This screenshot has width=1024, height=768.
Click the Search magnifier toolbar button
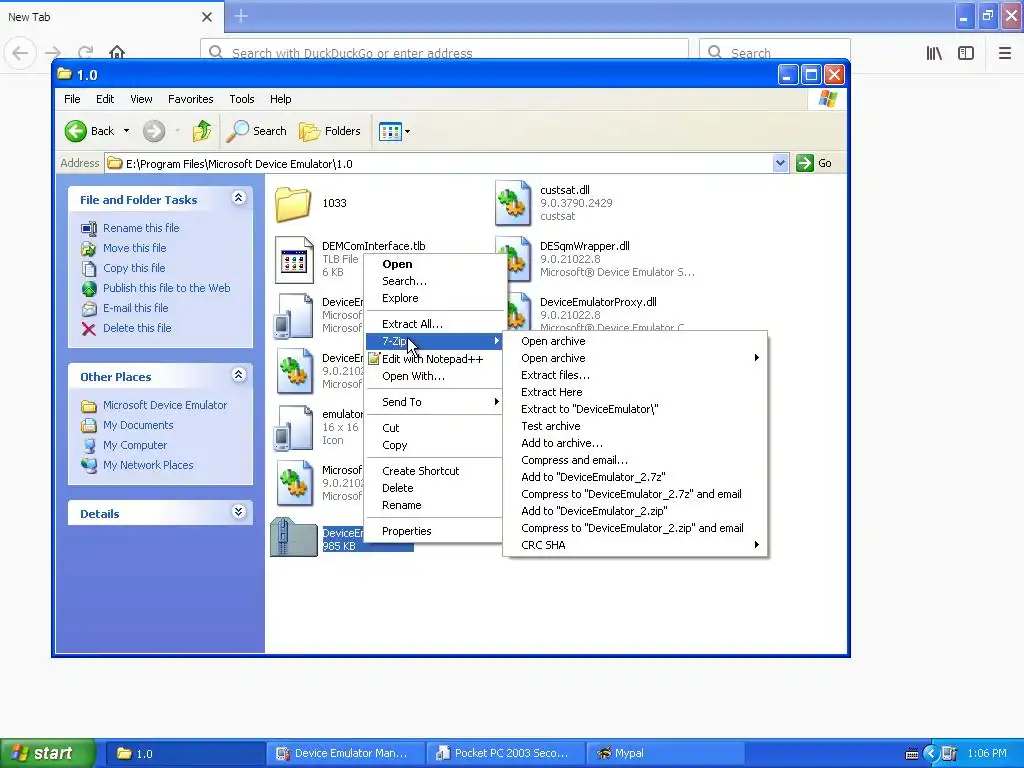(257, 131)
